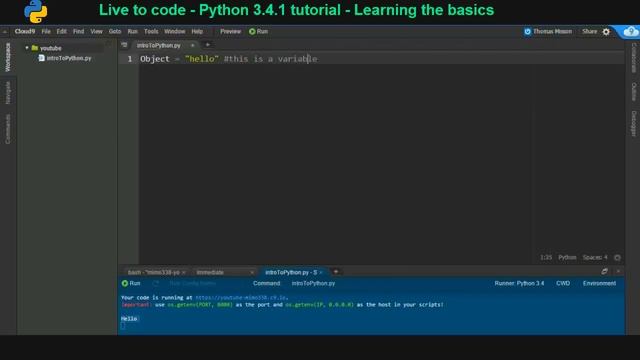Open the running code URL link
The image size is (640, 360).
point(242,298)
